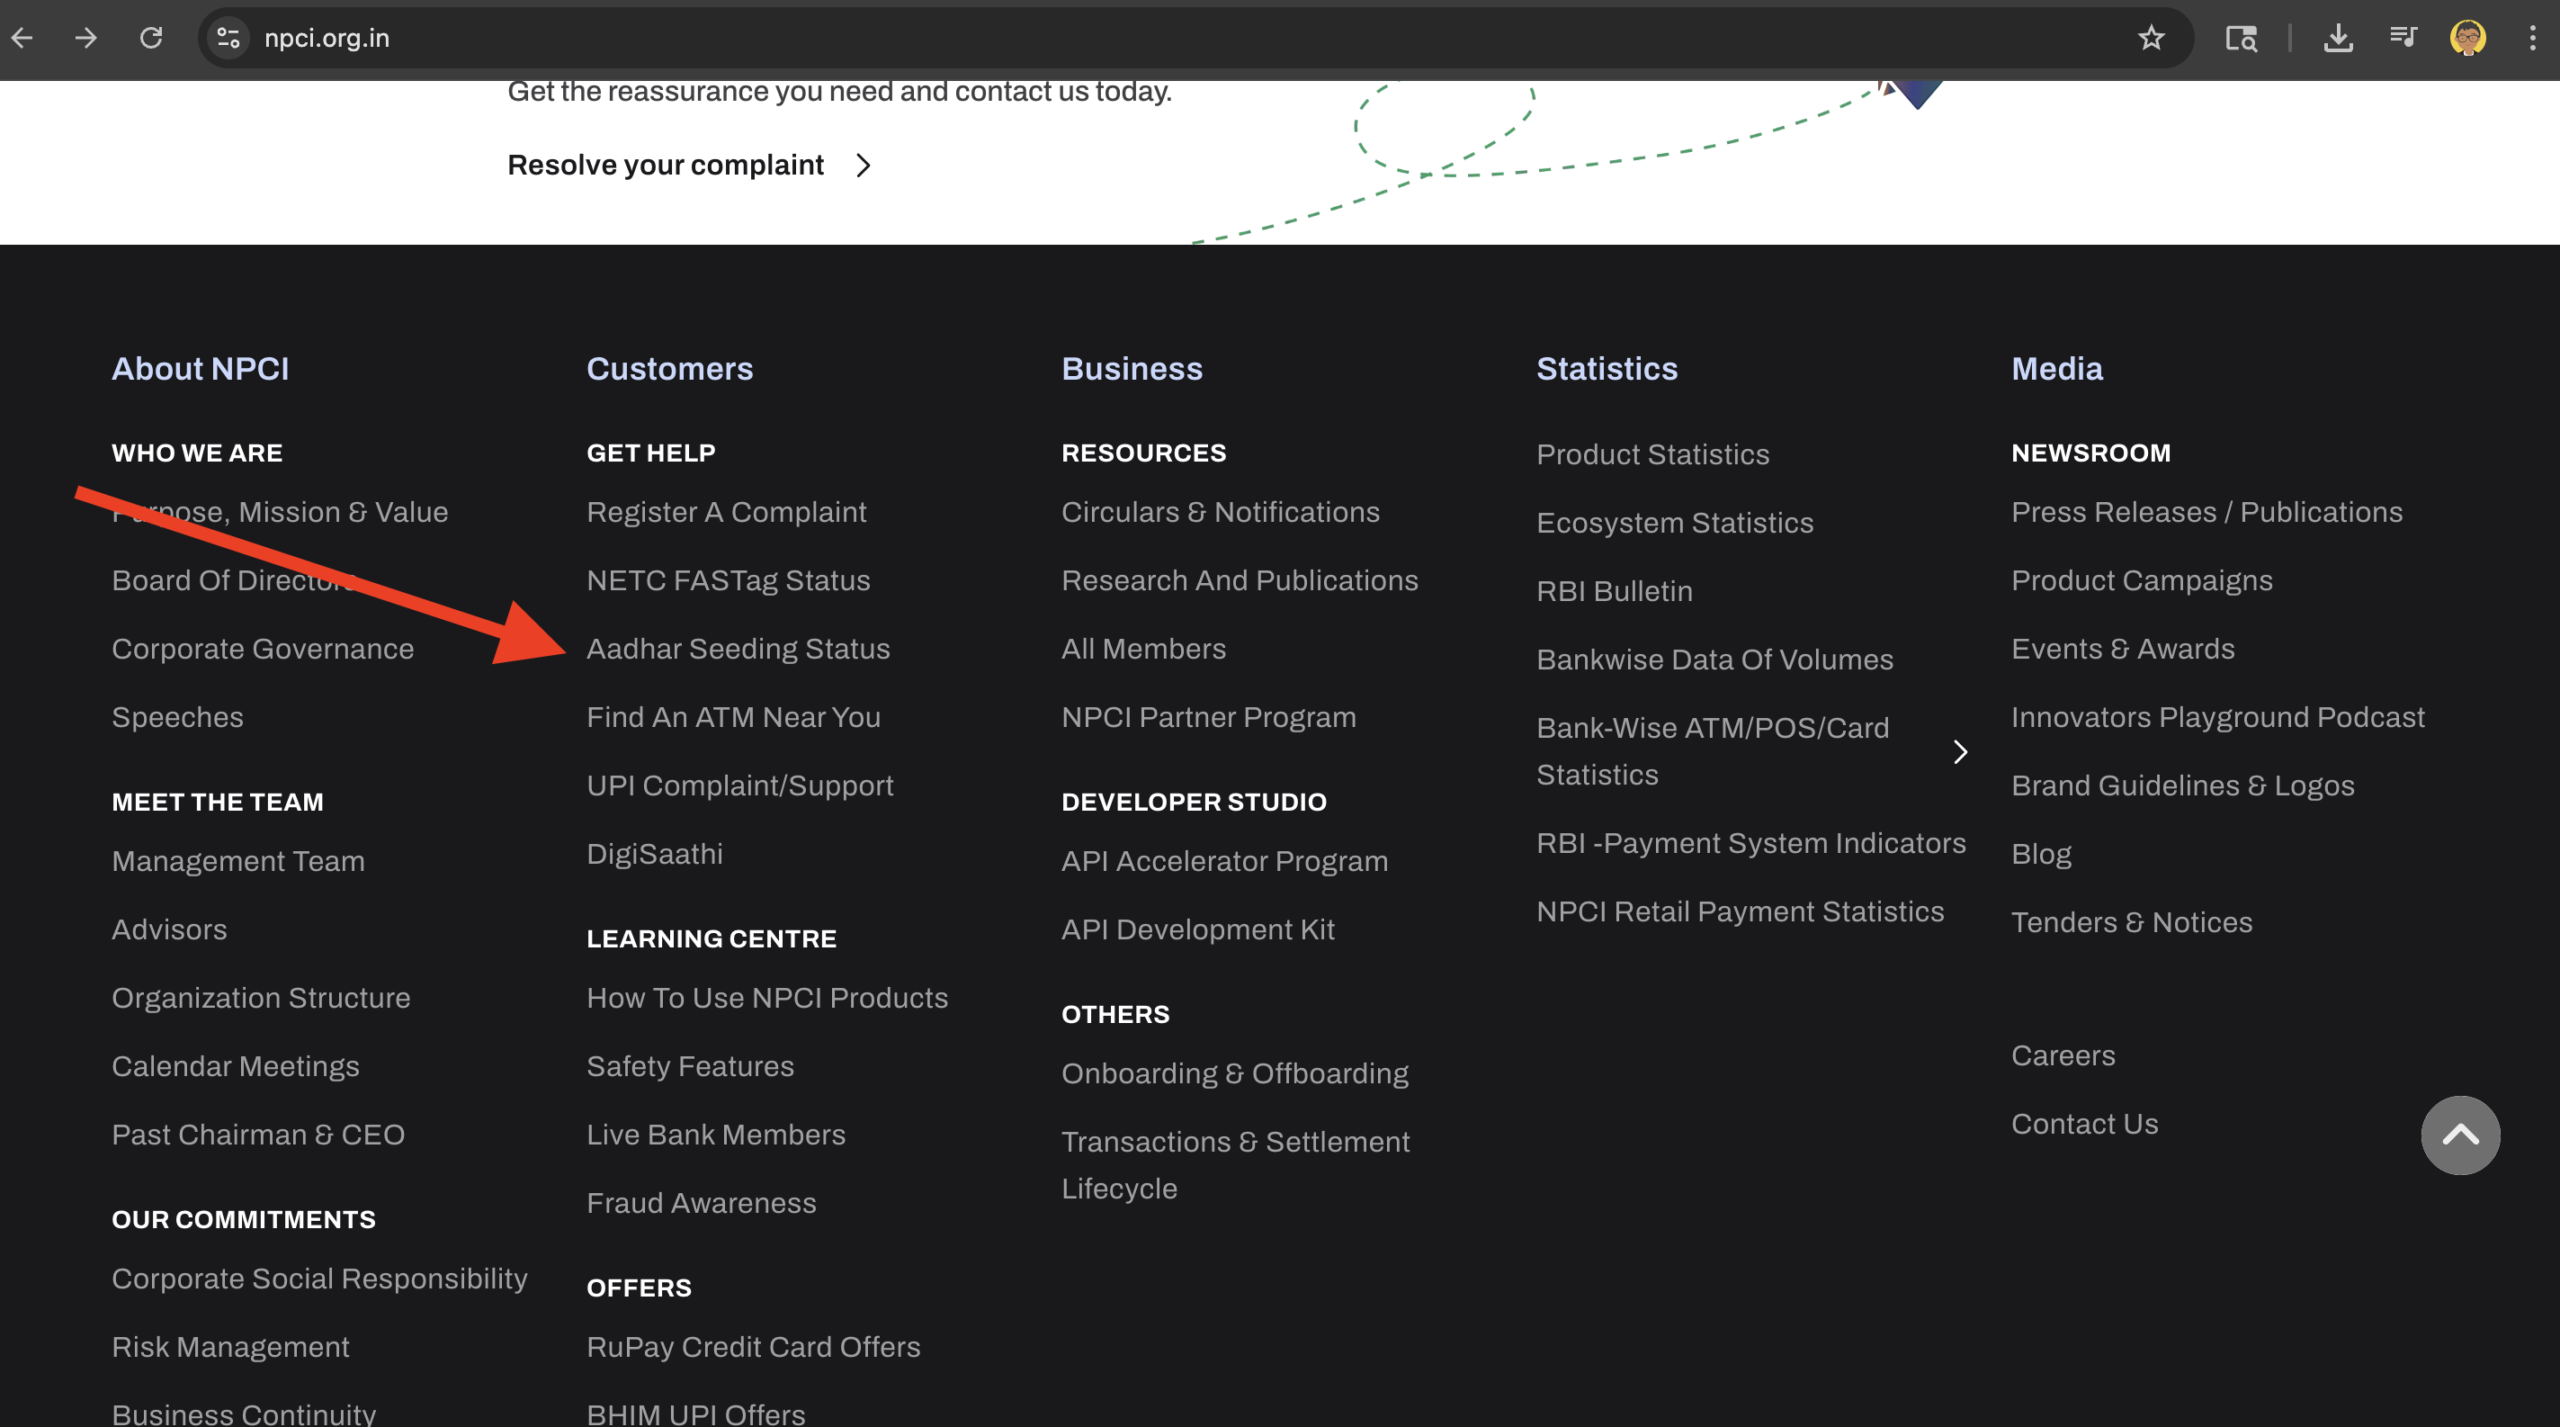Open Innovators Playground Podcast link
2560x1427 pixels.
coord(2218,717)
